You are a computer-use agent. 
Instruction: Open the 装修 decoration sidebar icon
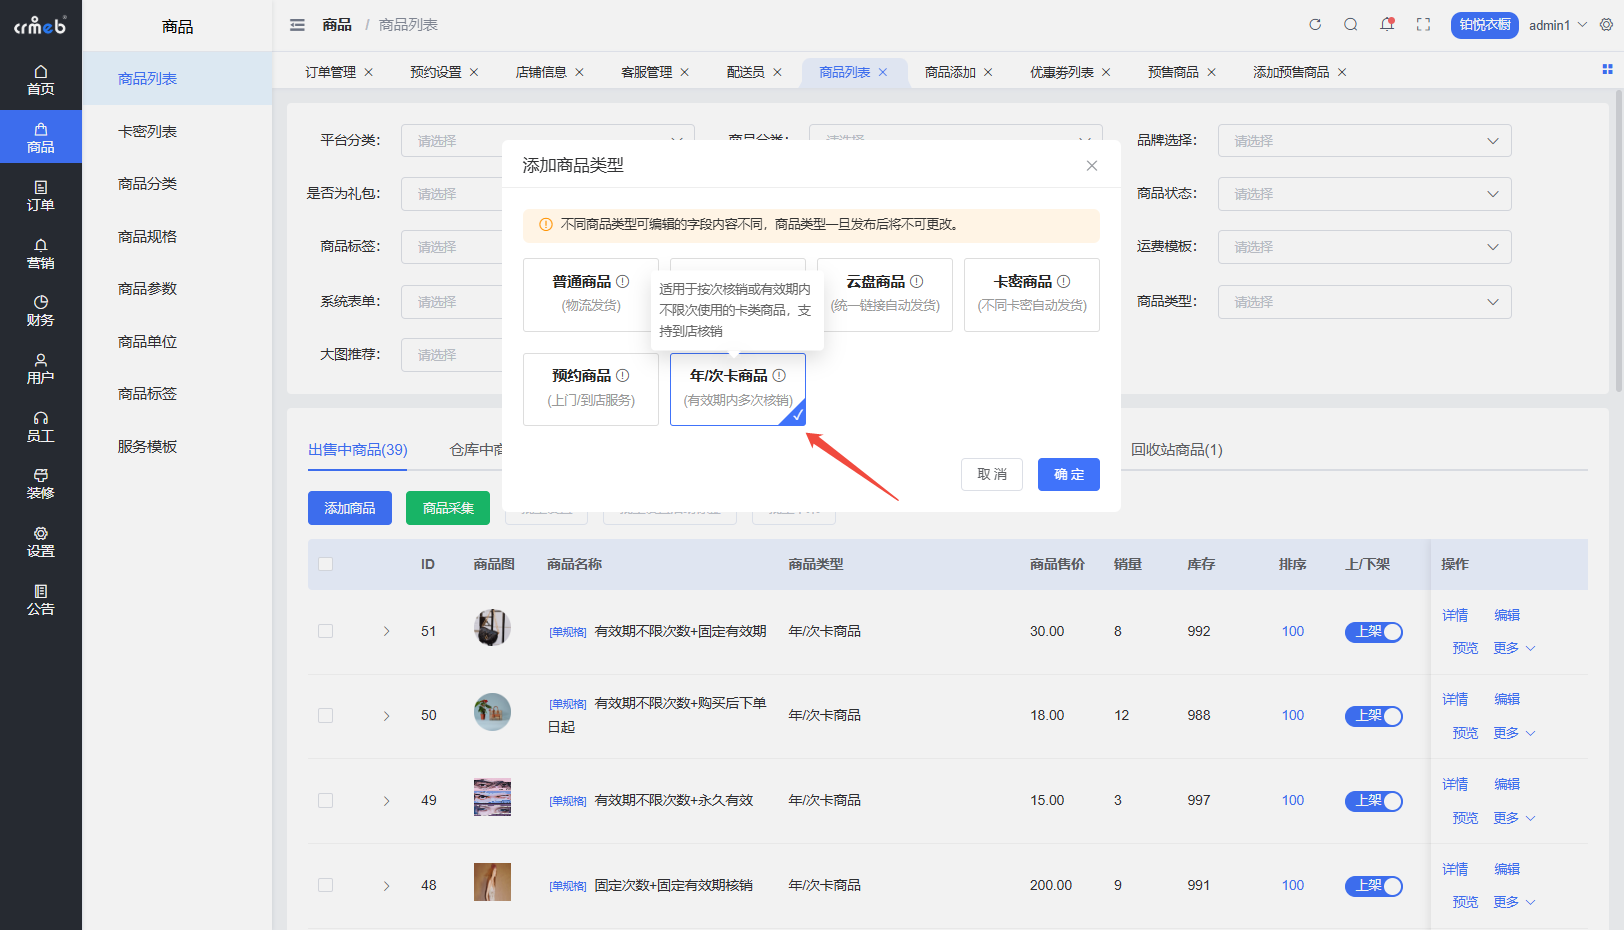40,484
